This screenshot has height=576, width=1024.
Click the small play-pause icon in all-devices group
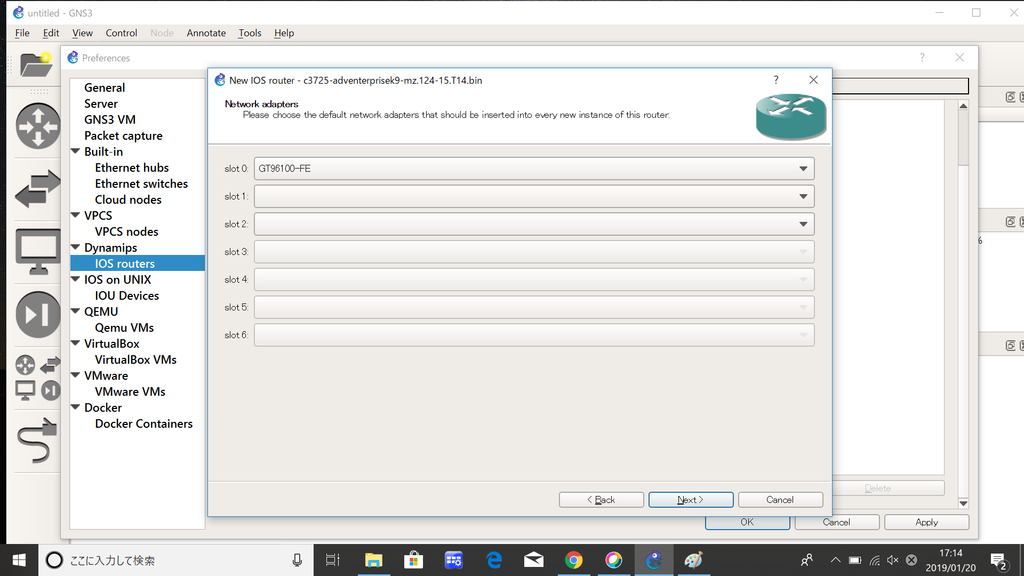pos(50,391)
